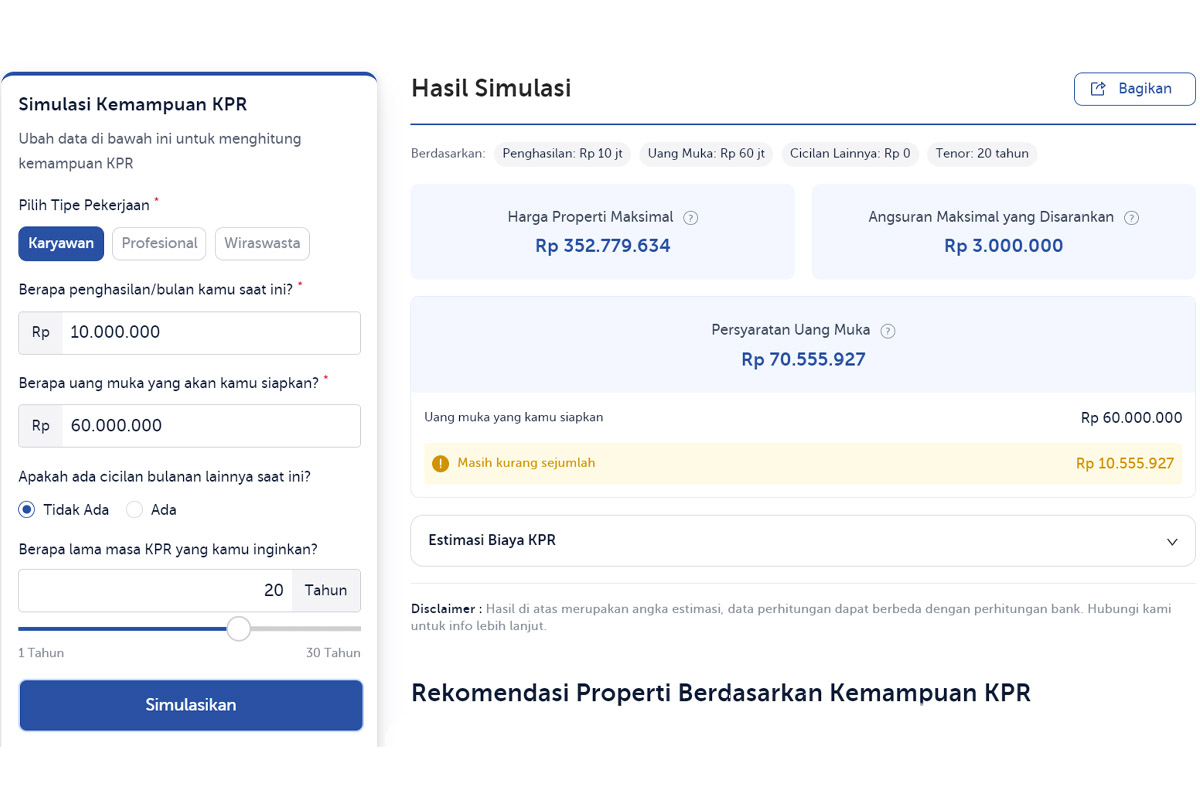The width and height of the screenshot is (1200, 800).
Task: Select the Karyawan employment type
Action: point(61,243)
